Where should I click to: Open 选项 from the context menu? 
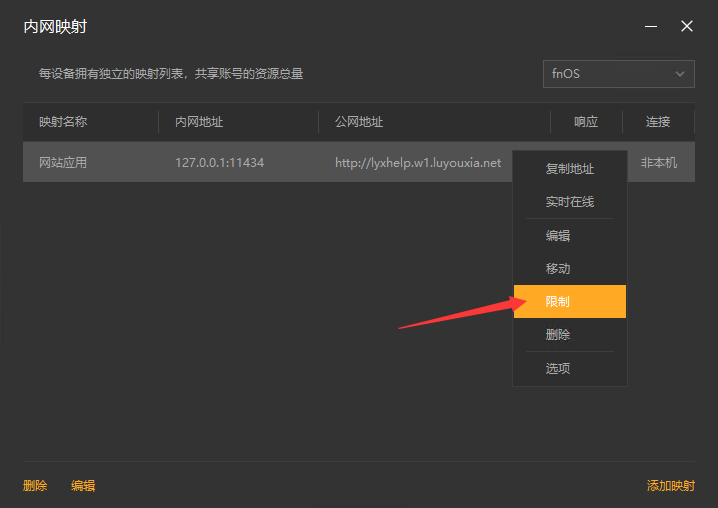[570, 368]
